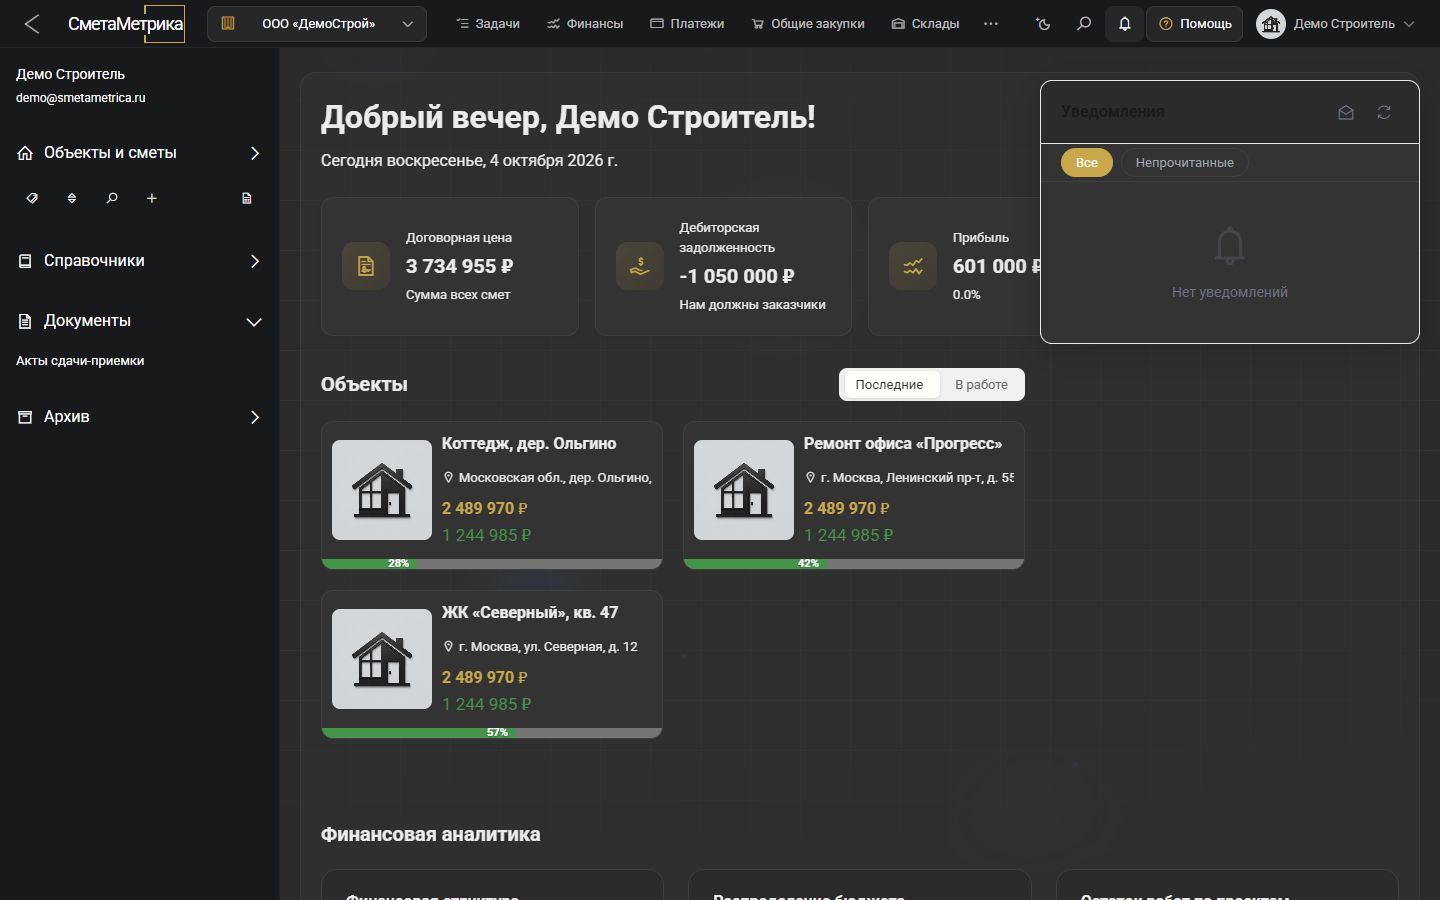Screen dimensions: 1440x900
Task: Click the Помощь button
Action: (1195, 24)
